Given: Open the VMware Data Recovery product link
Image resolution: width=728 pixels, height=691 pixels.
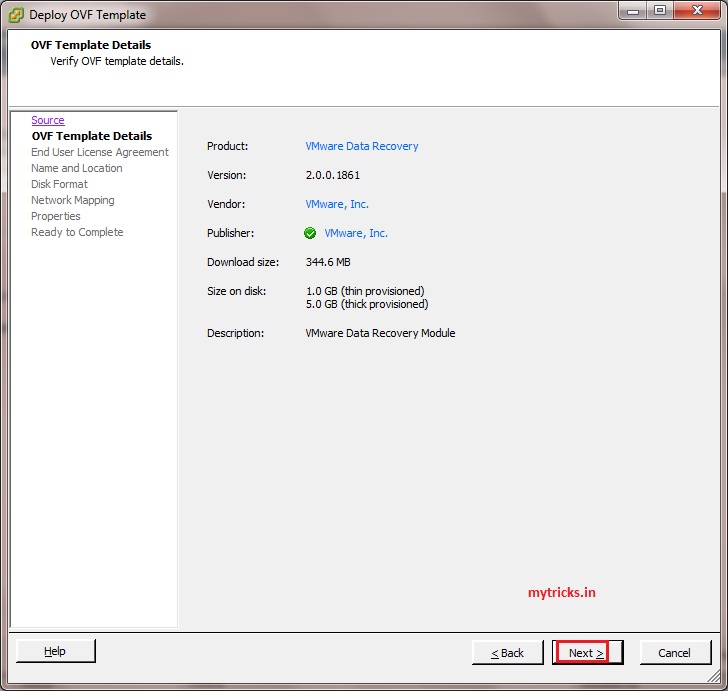Looking at the screenshot, I should pyautogui.click(x=362, y=146).
